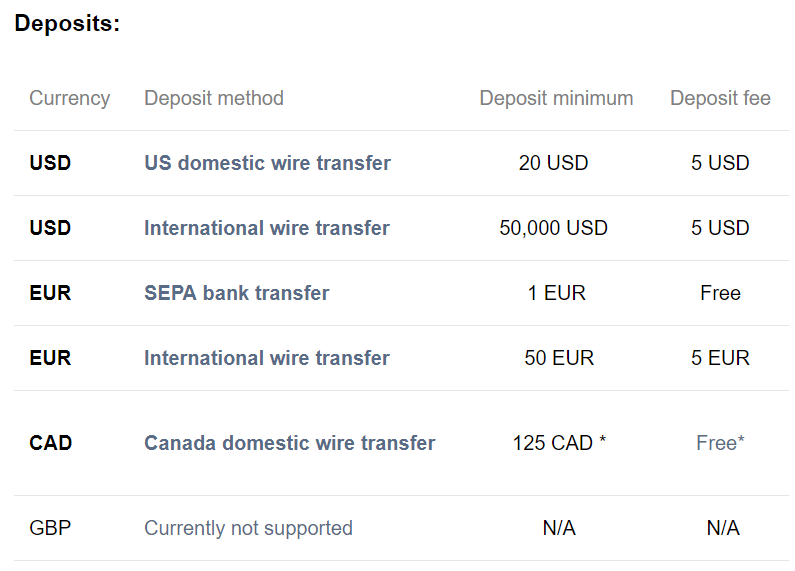This screenshot has height=571, width=795.
Task: Click the CAD currency label
Action: click(x=51, y=443)
